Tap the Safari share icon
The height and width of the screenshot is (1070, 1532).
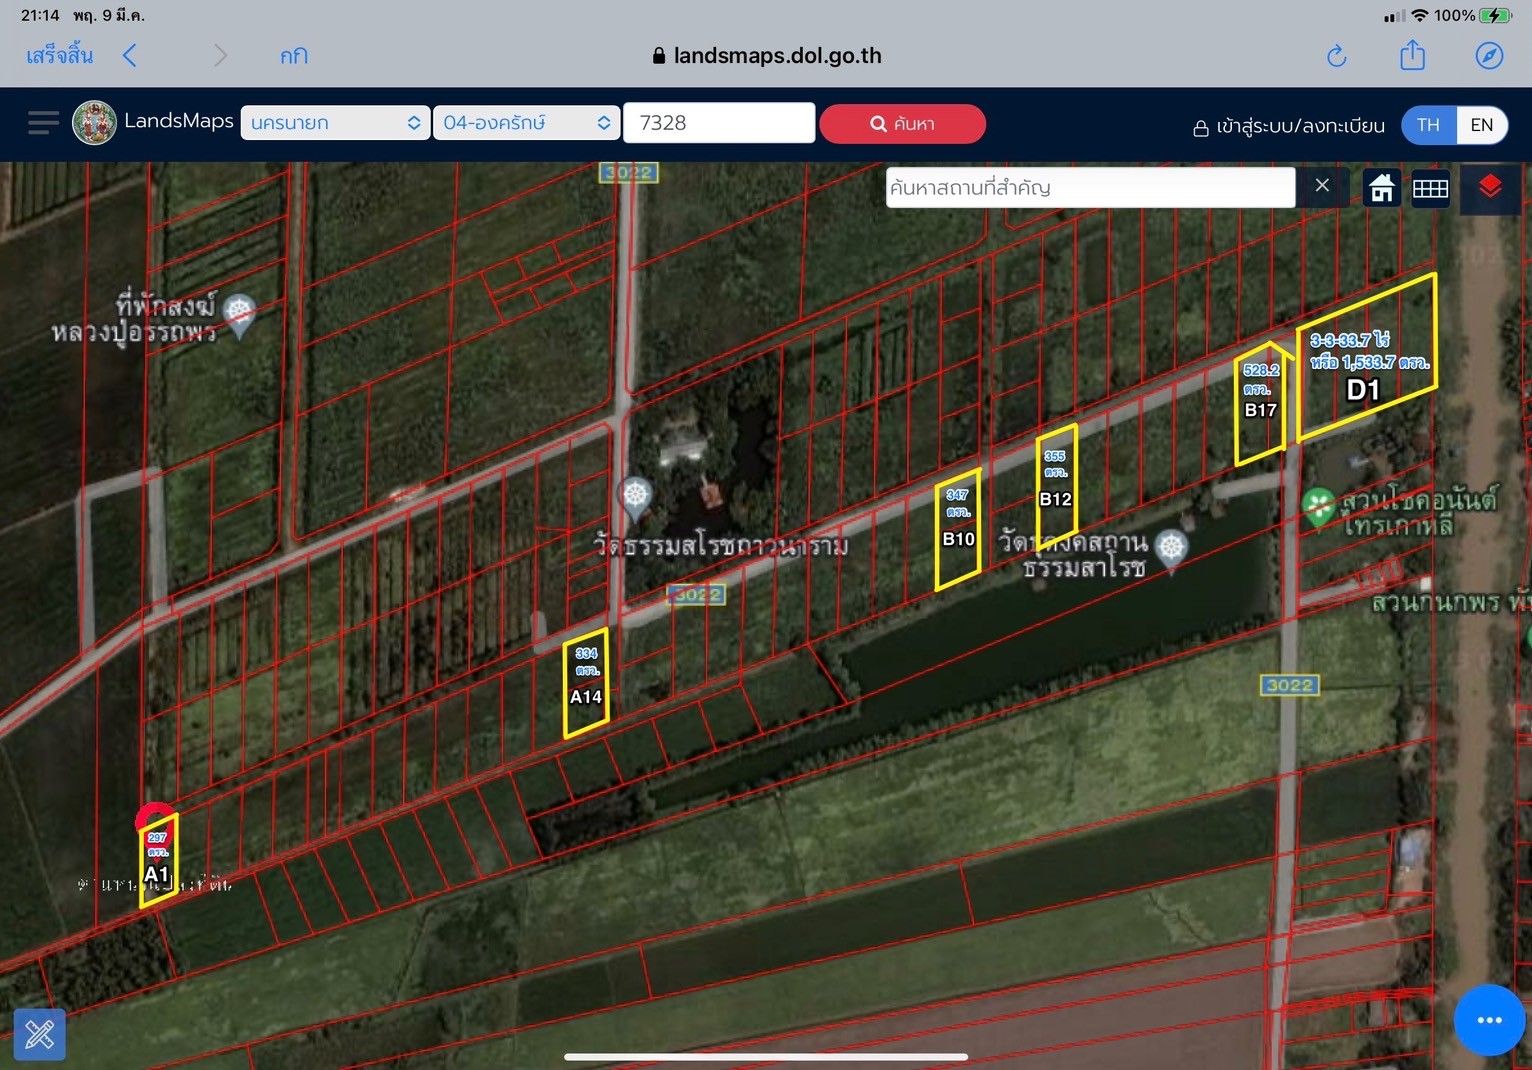[1412, 54]
